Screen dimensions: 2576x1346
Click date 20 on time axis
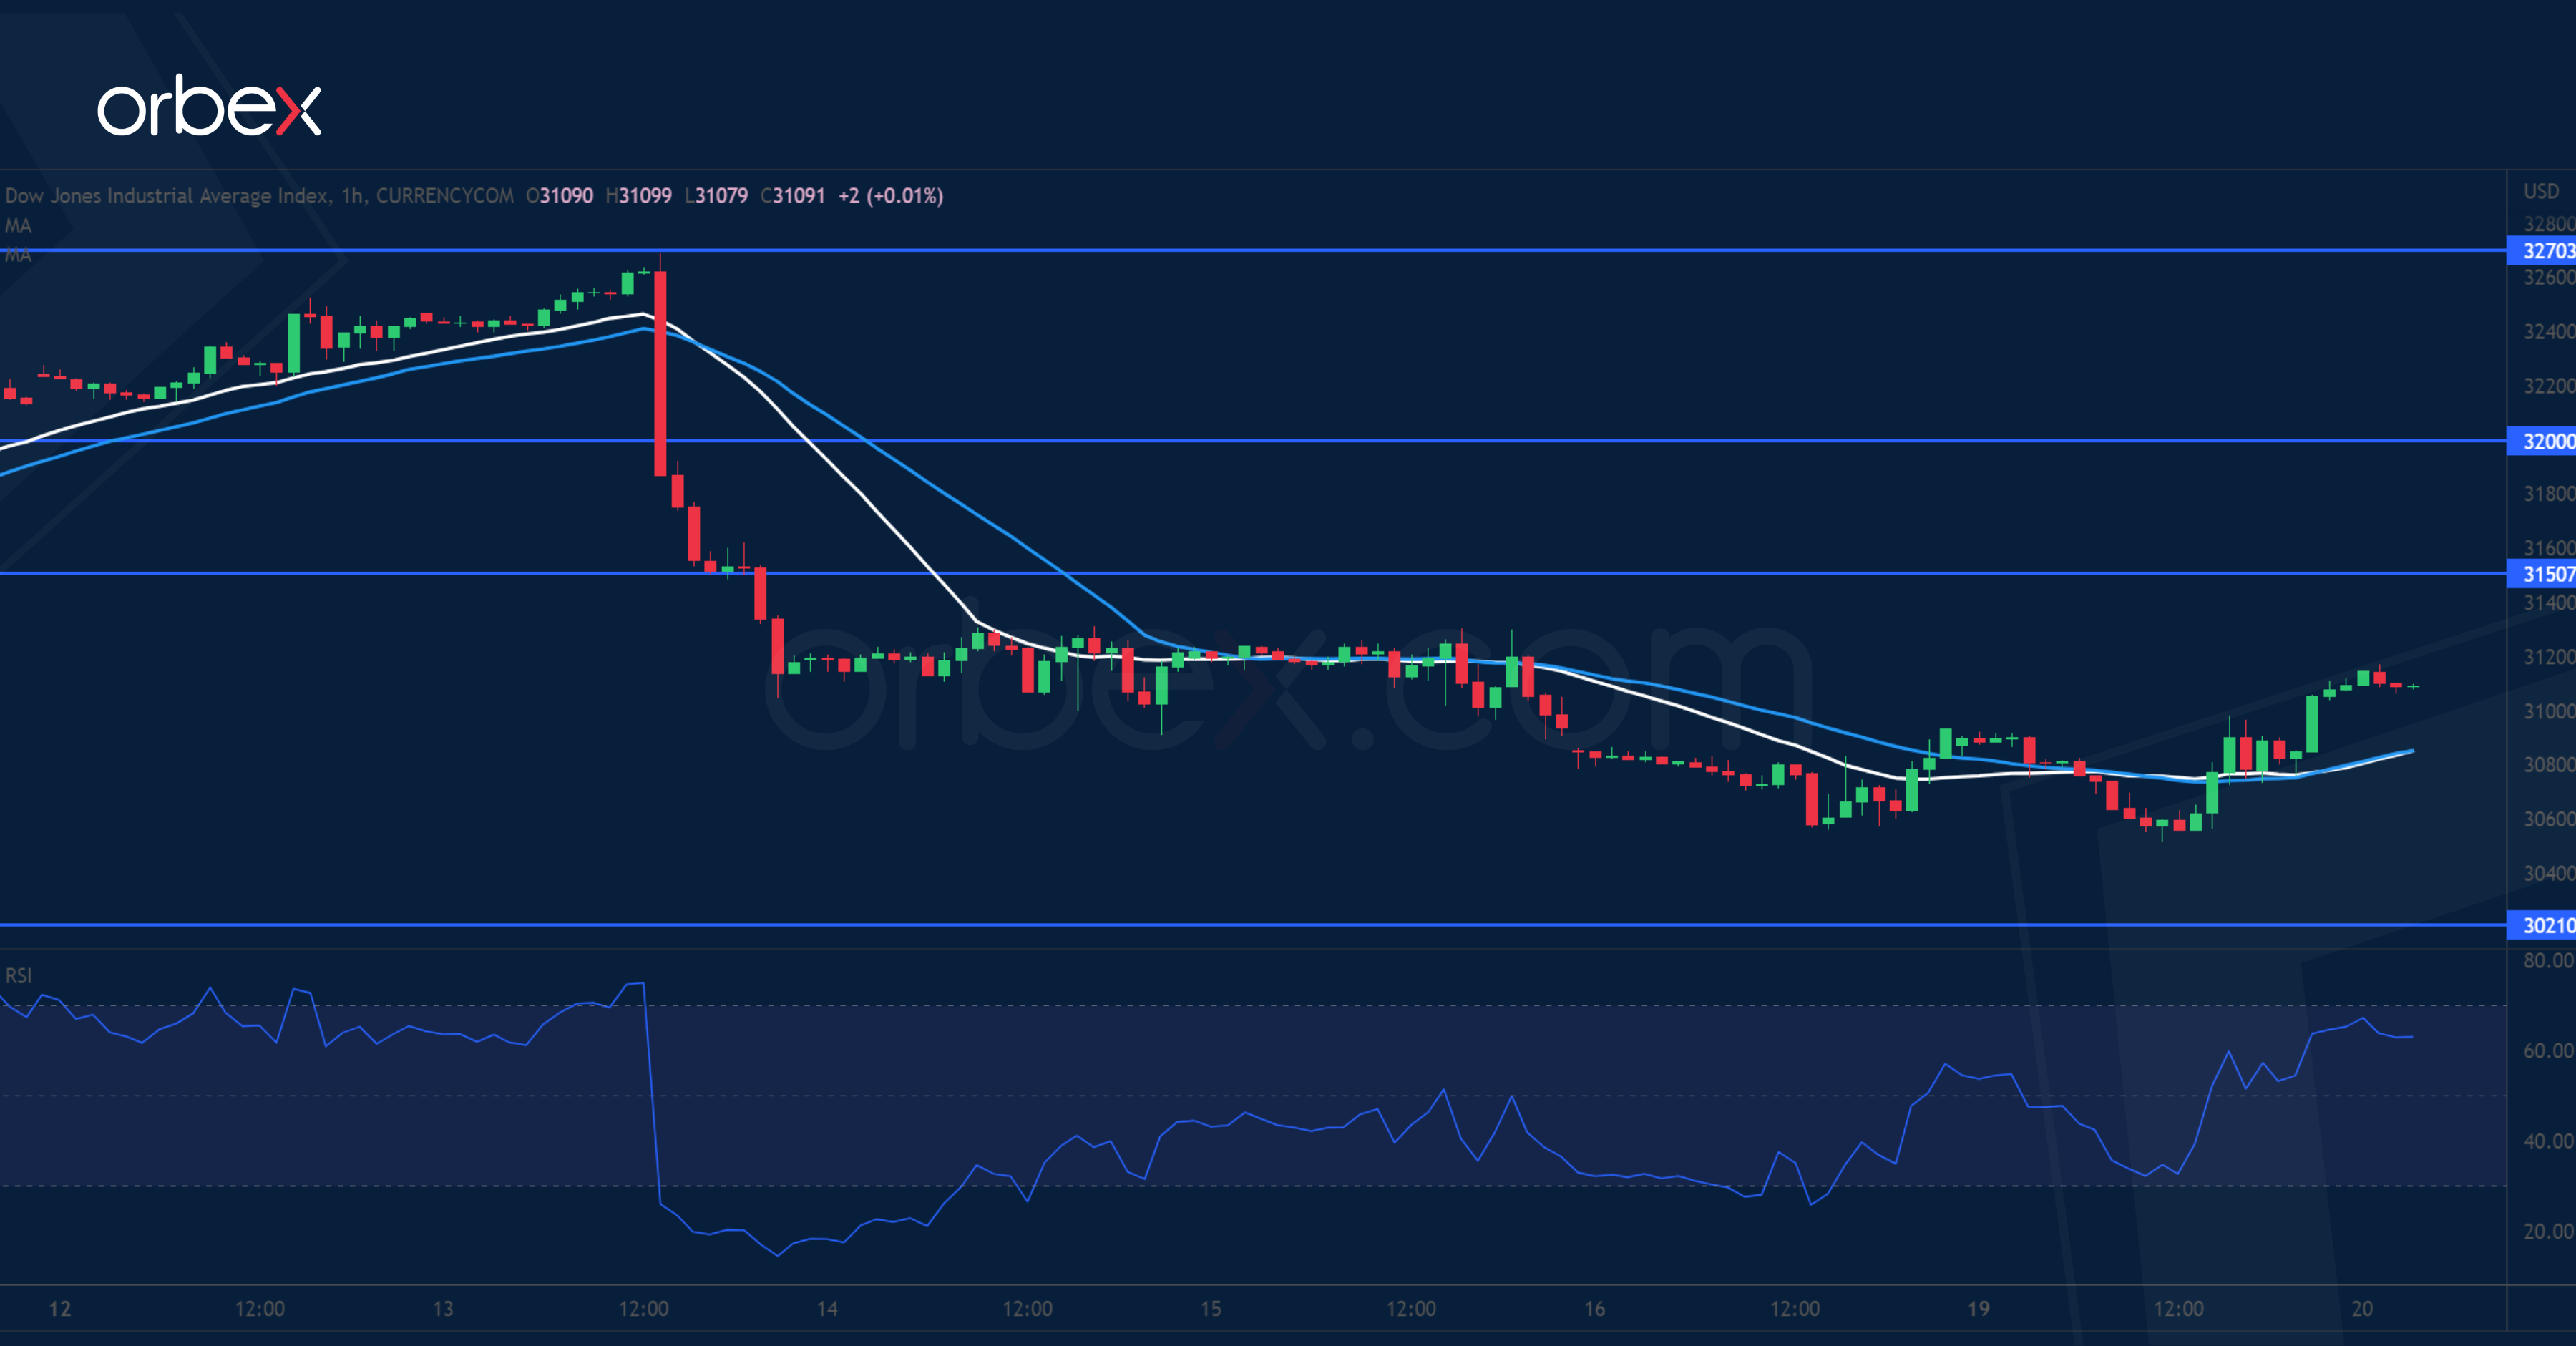point(2362,1308)
